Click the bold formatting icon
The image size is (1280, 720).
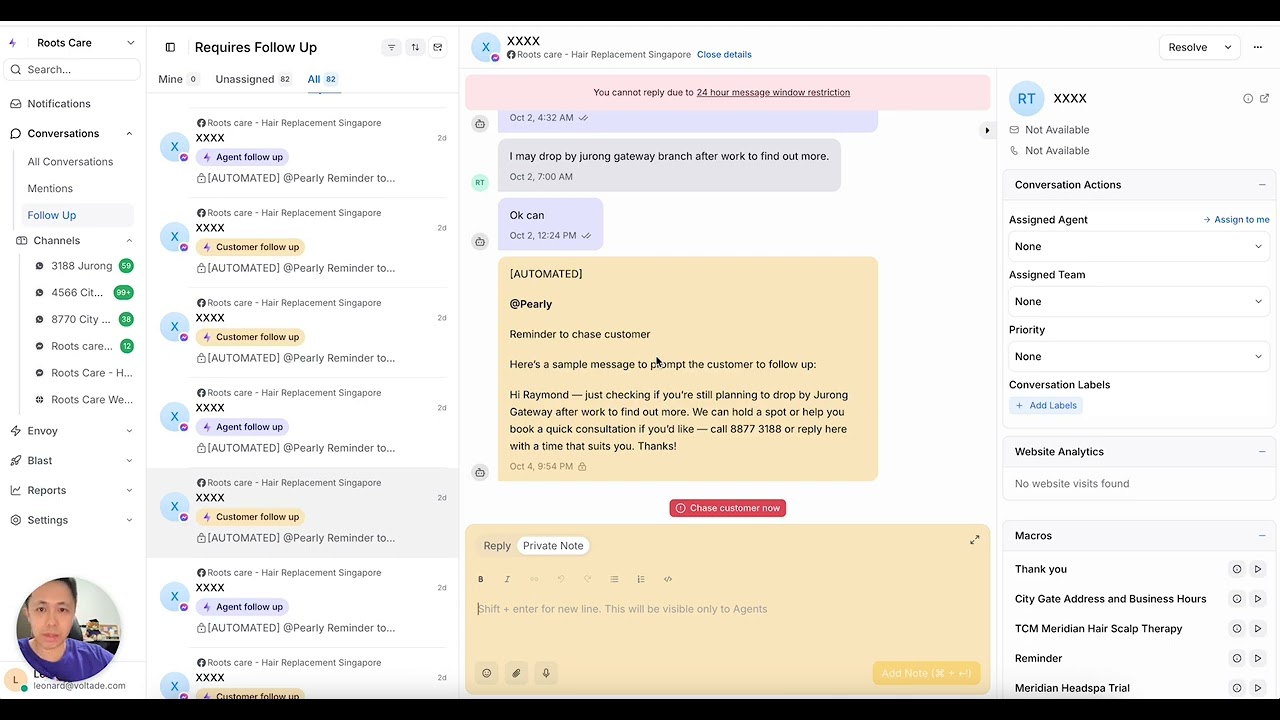481,579
